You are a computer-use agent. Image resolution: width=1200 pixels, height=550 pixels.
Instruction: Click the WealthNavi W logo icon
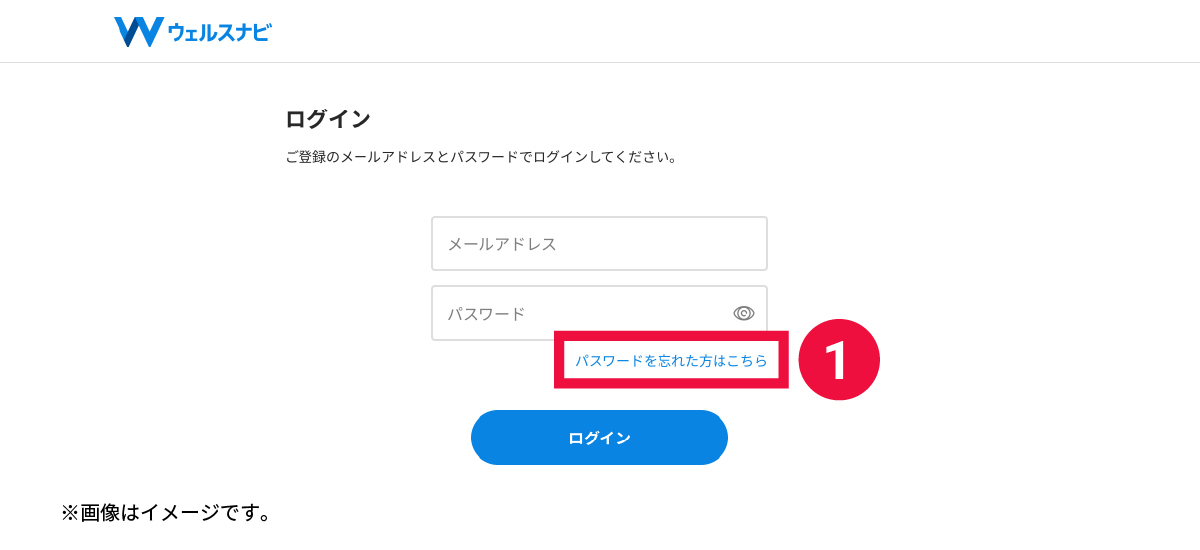pyautogui.click(x=138, y=32)
